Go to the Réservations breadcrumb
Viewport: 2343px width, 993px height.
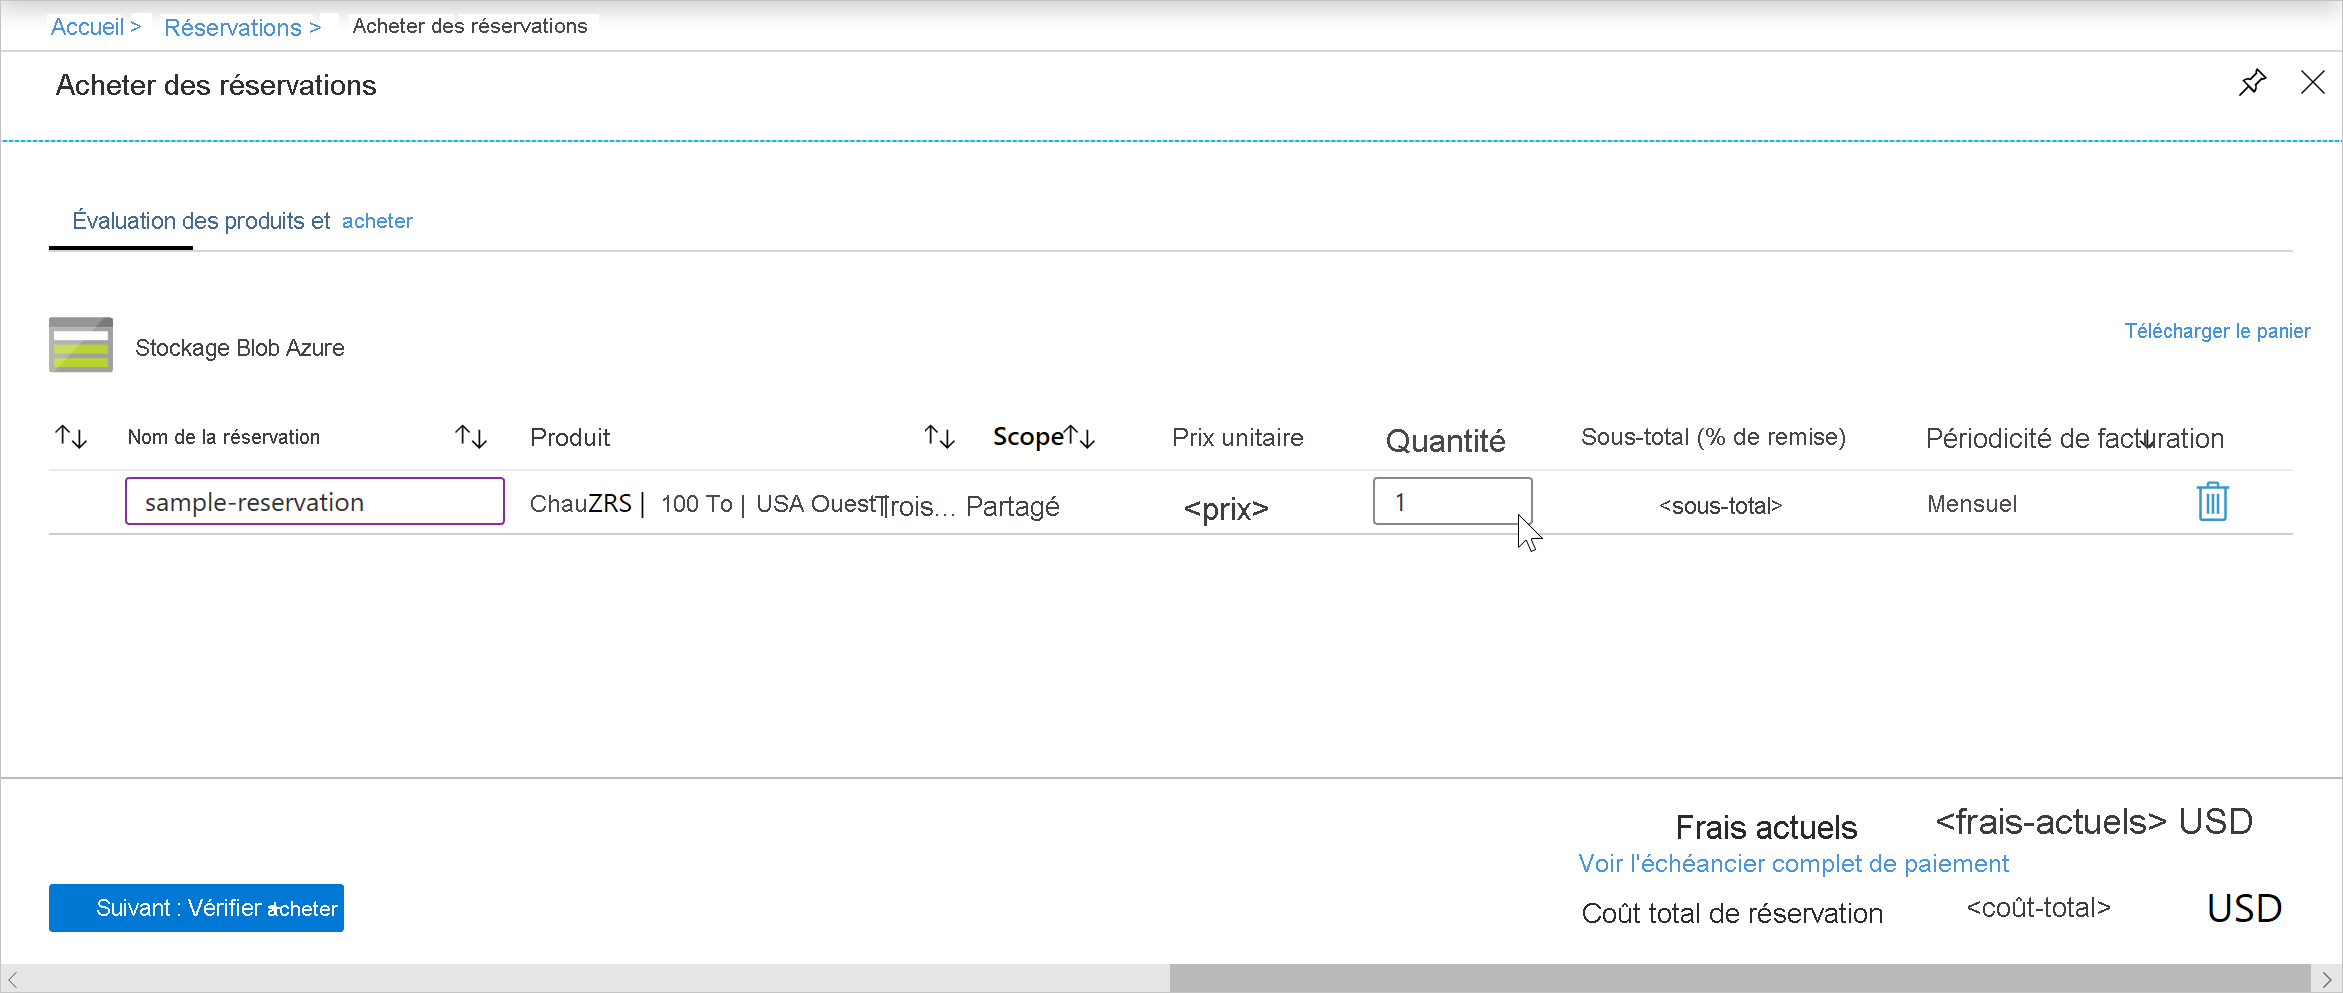click(x=233, y=28)
